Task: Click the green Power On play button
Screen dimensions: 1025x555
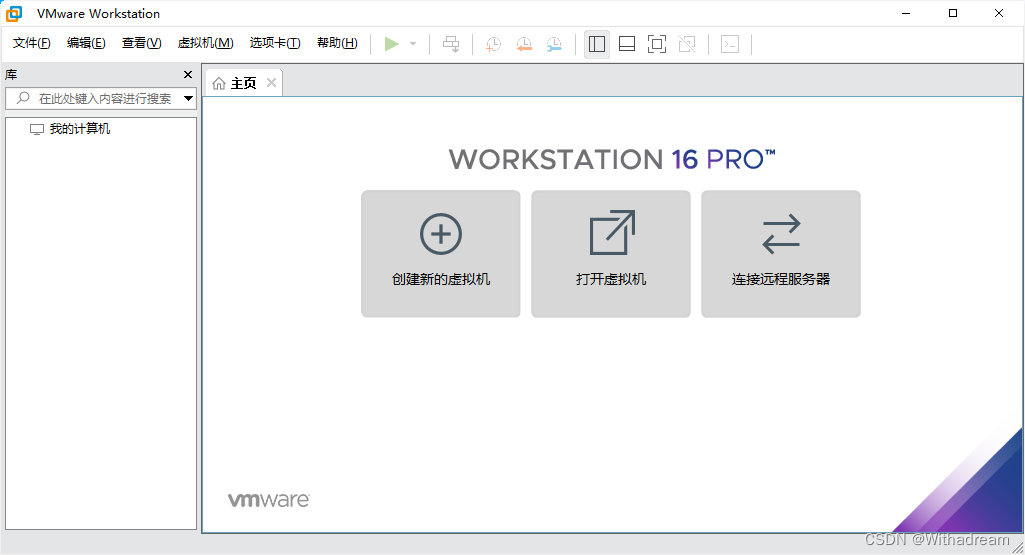Action: pos(392,44)
